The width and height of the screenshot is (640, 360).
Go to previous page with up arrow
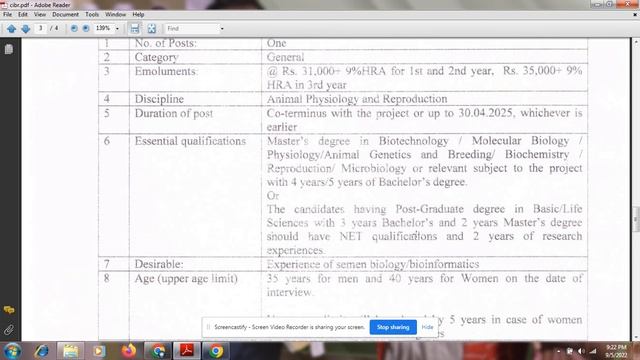click(x=11, y=29)
